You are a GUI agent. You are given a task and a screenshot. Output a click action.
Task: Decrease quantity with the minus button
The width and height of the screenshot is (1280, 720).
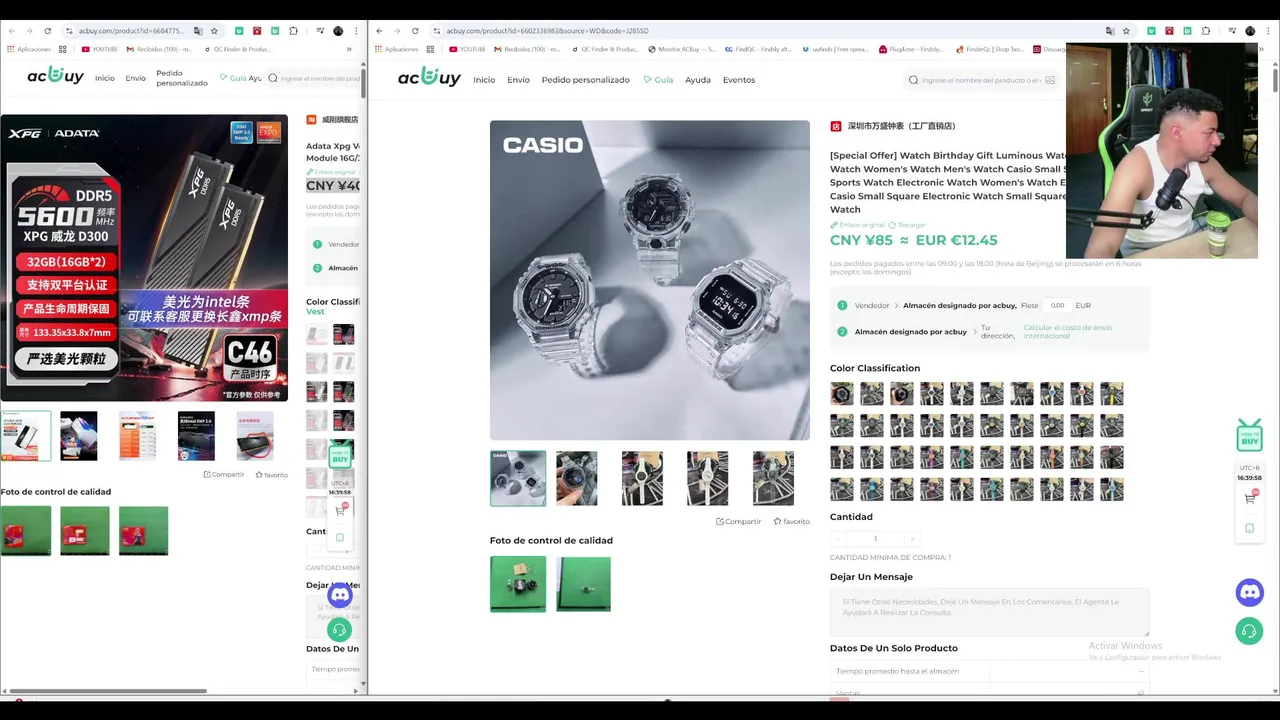[x=838, y=539]
